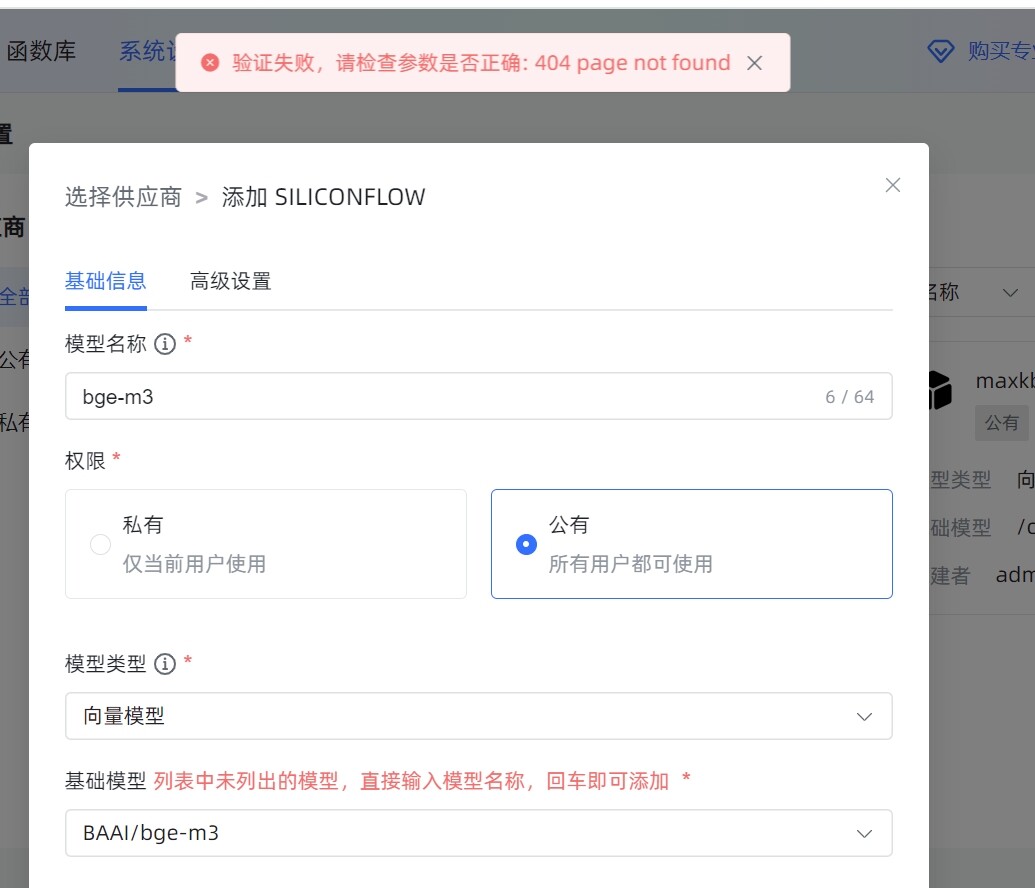Switch to the 高级设置 tab
Image resolution: width=1035 pixels, height=888 pixels.
230,281
